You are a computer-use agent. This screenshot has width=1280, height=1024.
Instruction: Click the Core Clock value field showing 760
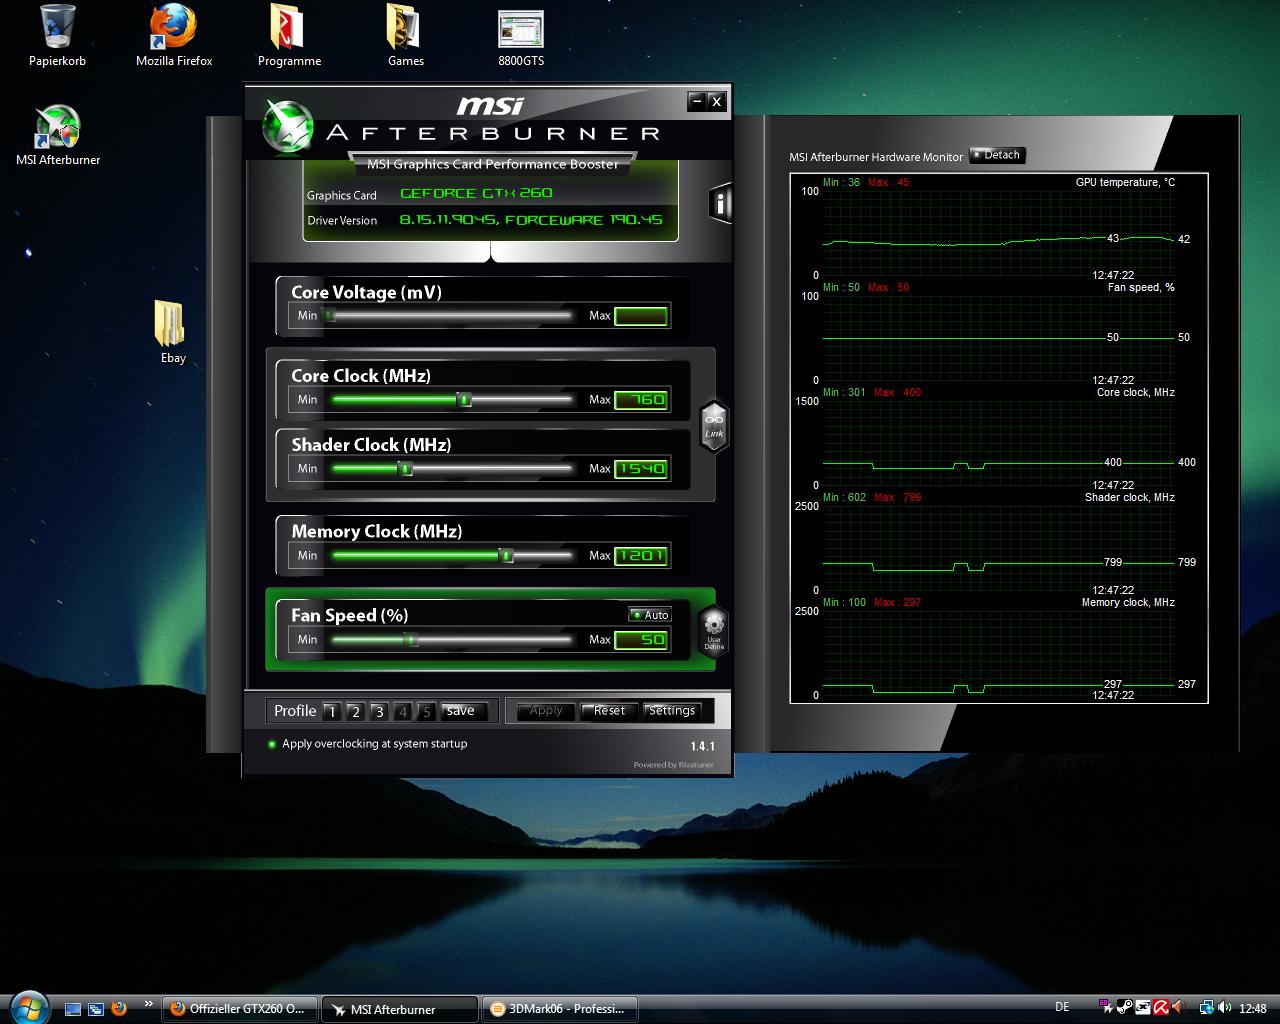click(640, 400)
